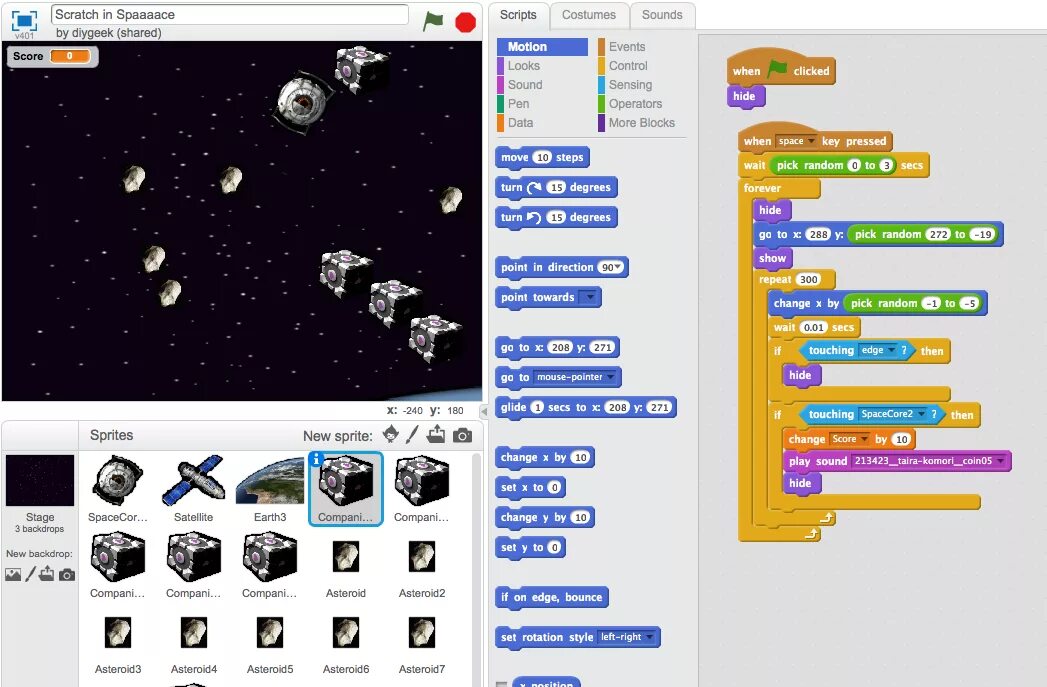This screenshot has height=687, width=1047.
Task: Open info button on selected Companion sprite
Action: 317,459
